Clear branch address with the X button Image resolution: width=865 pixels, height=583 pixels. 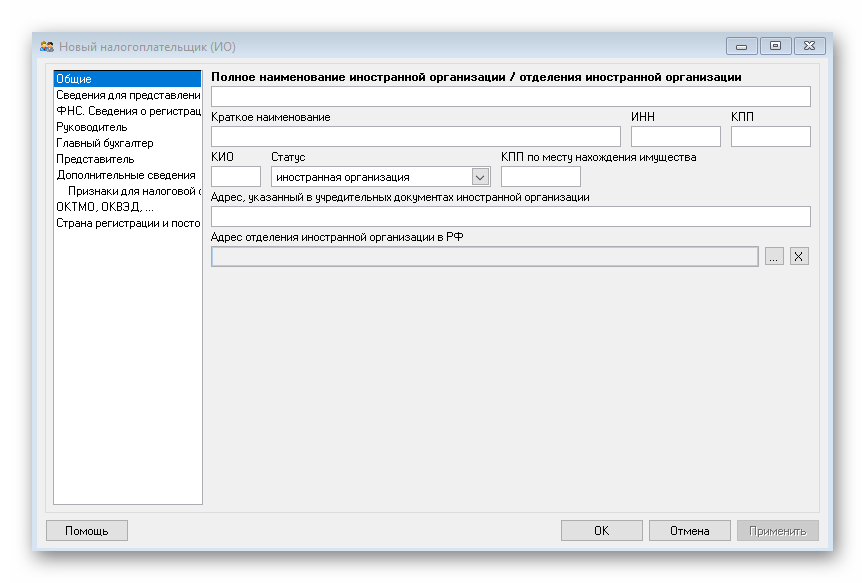point(799,256)
